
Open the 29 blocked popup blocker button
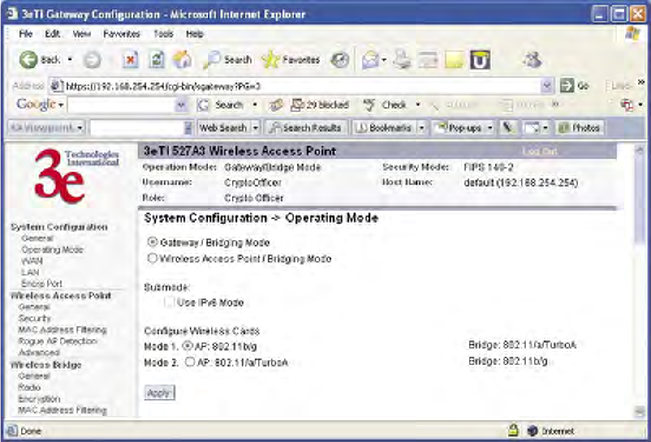pyautogui.click(x=320, y=105)
